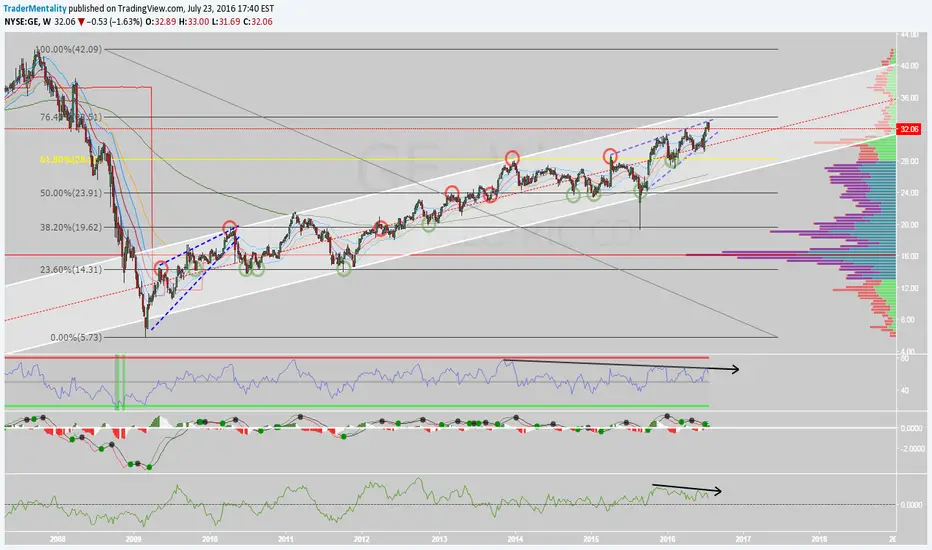932x550 pixels.
Task: Click 0.0000 on the MACD pane axis
Action: (911, 428)
